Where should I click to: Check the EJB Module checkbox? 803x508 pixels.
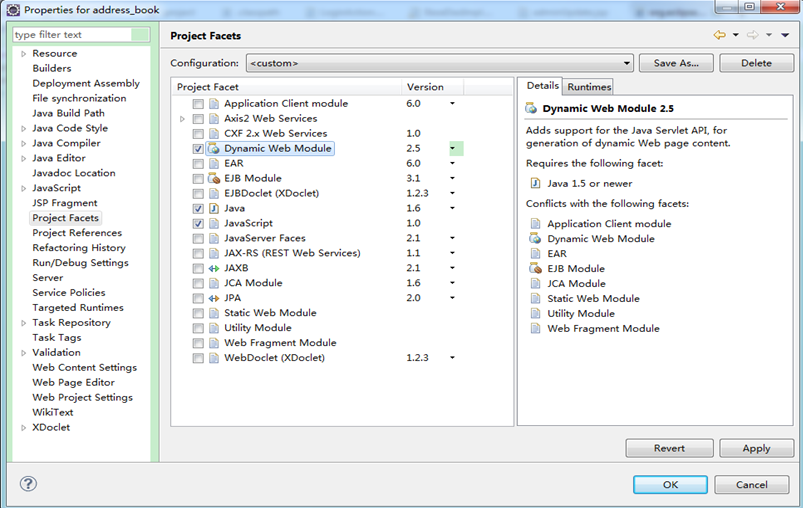198,179
